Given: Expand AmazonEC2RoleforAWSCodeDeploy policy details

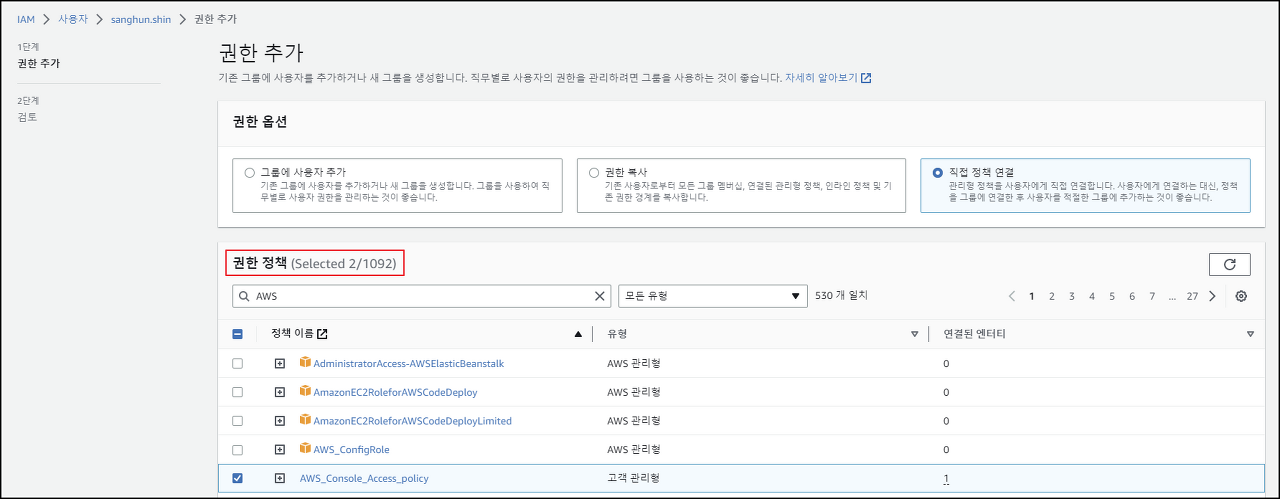Looking at the screenshot, I should click(x=280, y=392).
